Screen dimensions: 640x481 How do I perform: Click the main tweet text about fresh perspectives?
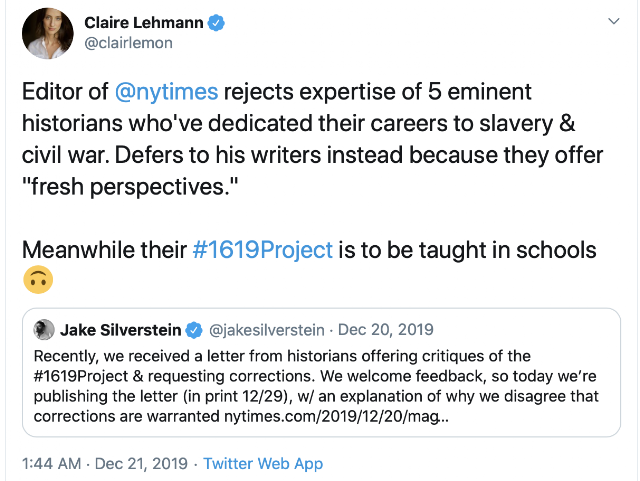[x=312, y=139]
